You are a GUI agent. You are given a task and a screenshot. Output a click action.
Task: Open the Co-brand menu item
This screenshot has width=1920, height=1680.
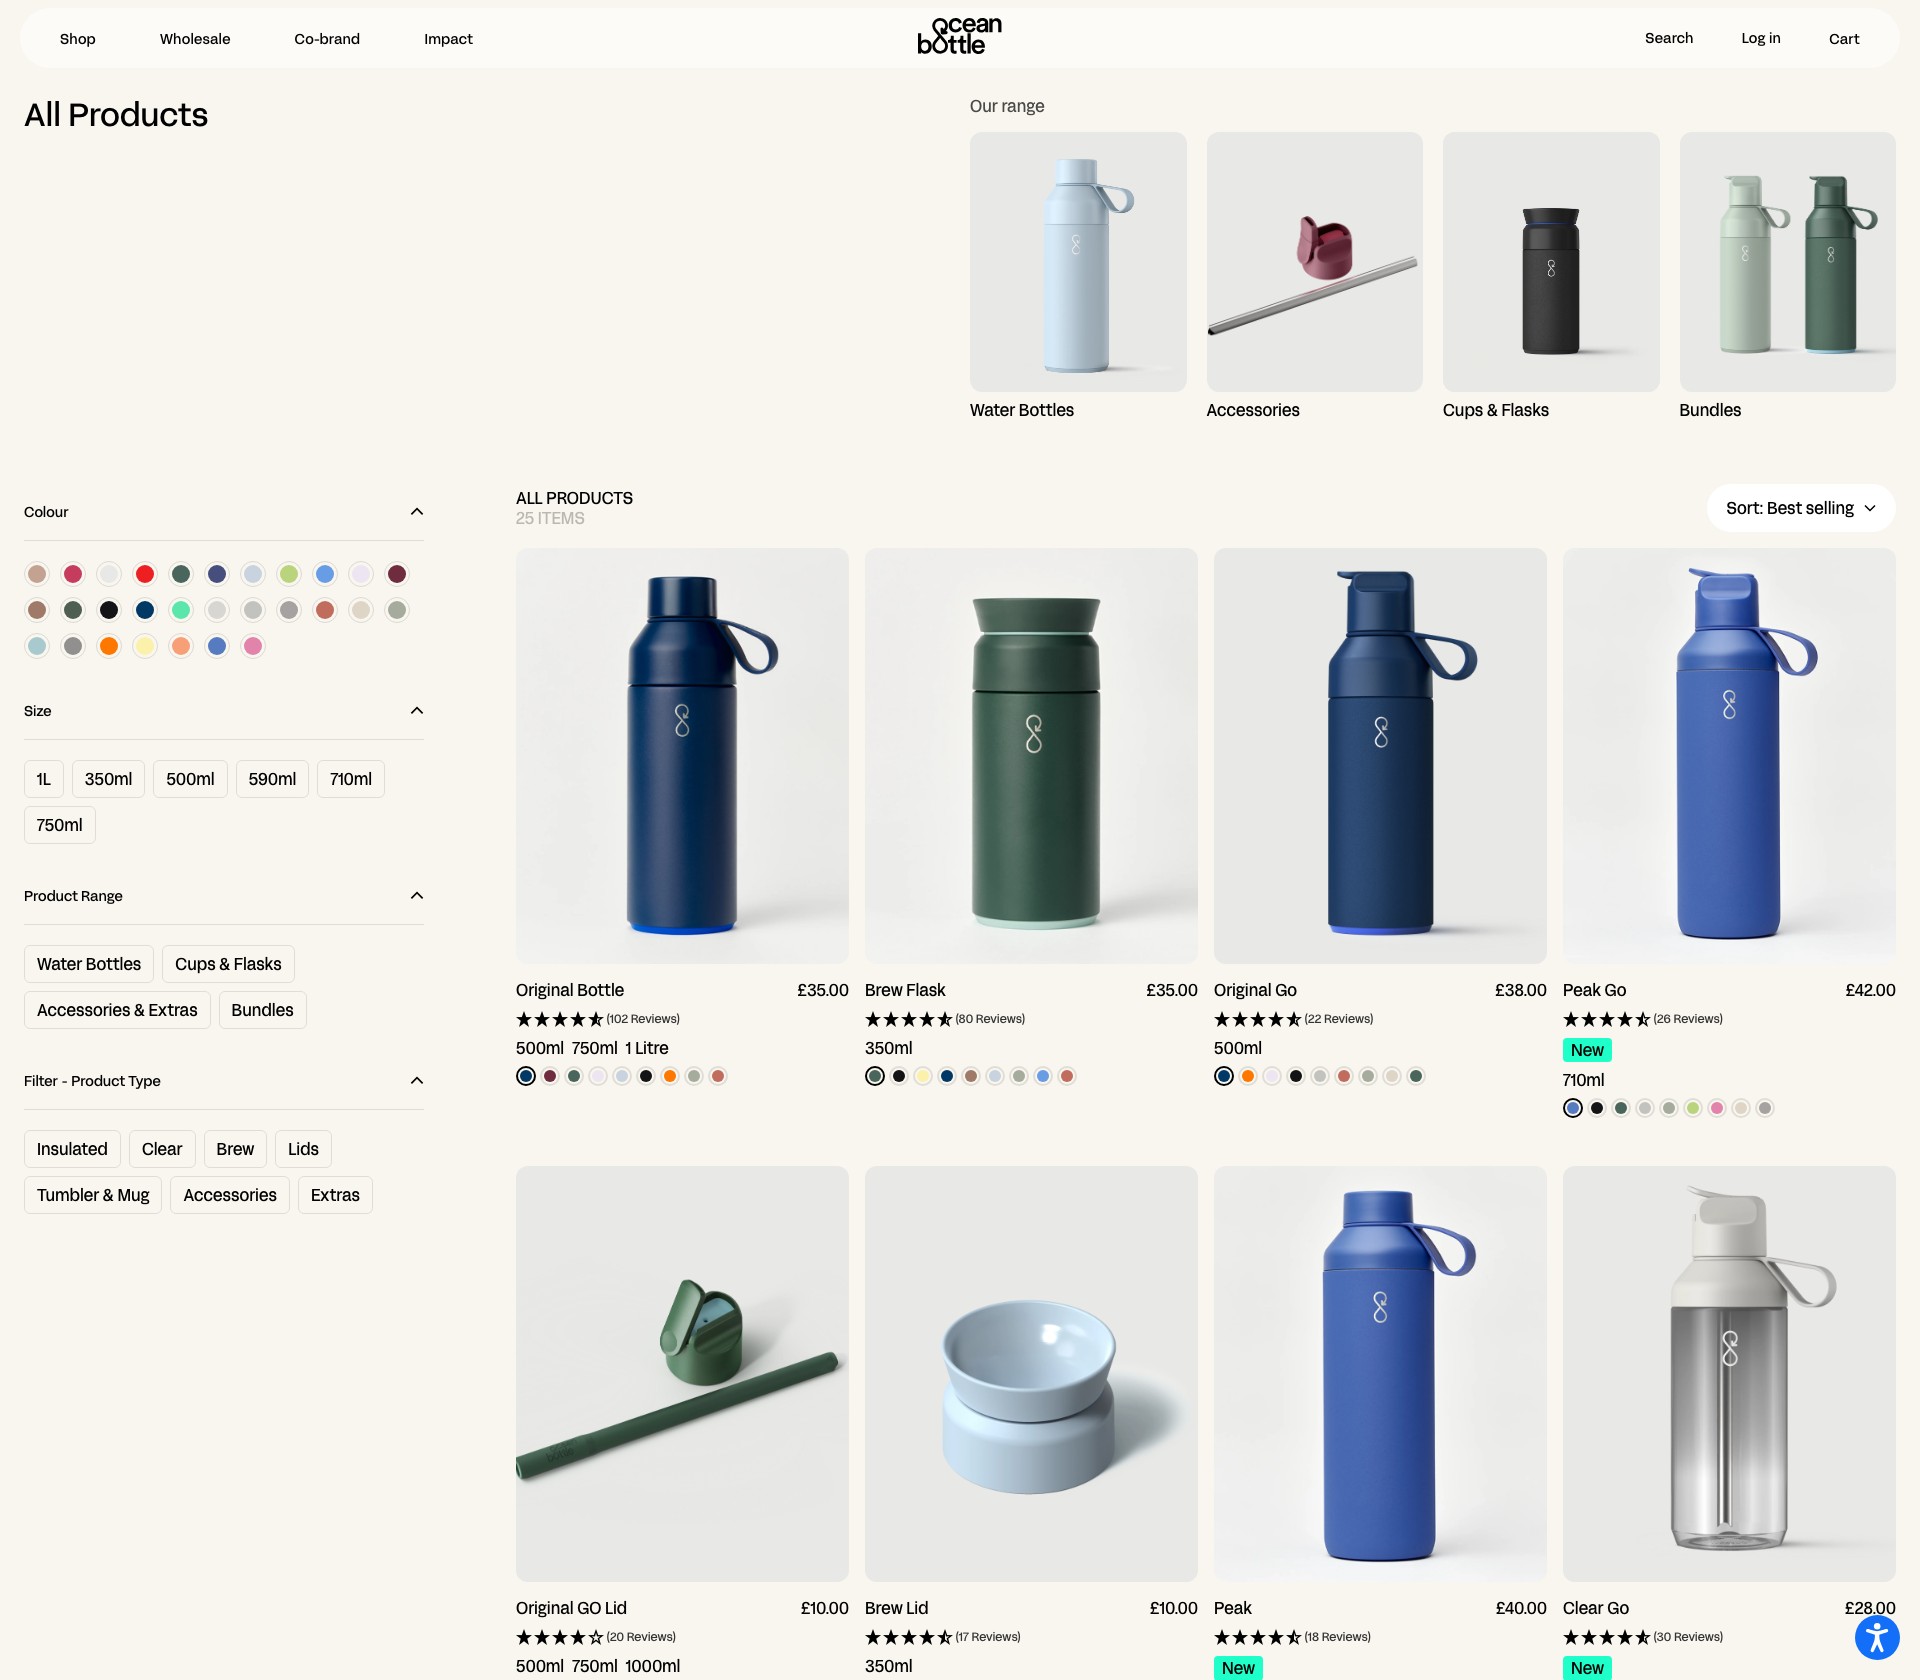pos(327,39)
